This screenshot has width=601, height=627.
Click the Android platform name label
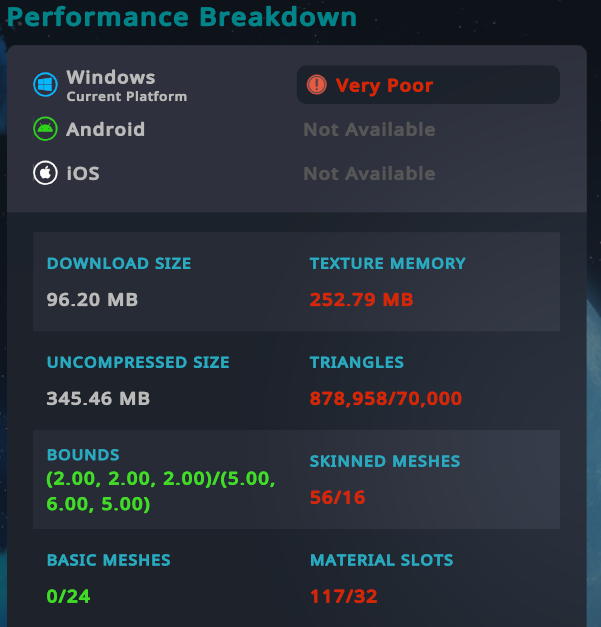(106, 130)
